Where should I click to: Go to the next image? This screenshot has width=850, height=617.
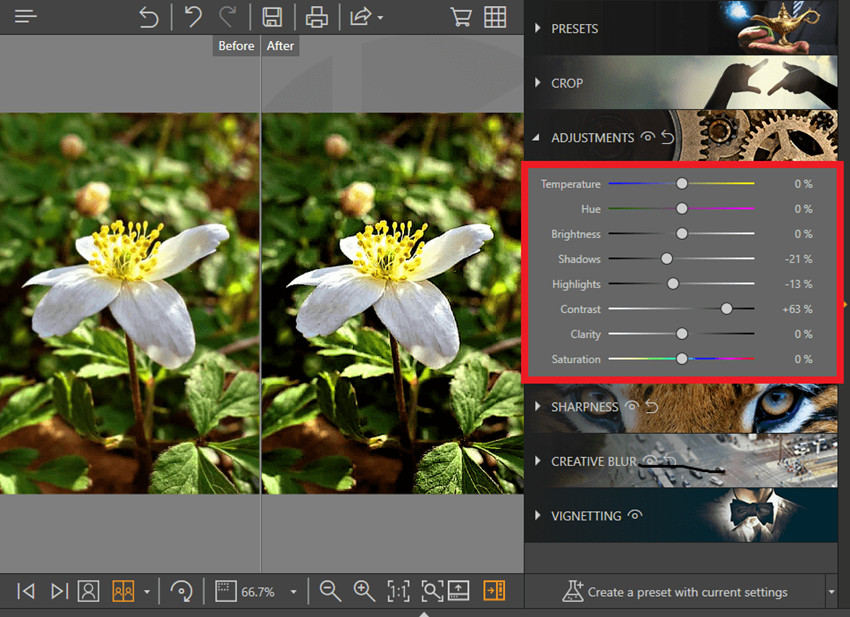59,591
